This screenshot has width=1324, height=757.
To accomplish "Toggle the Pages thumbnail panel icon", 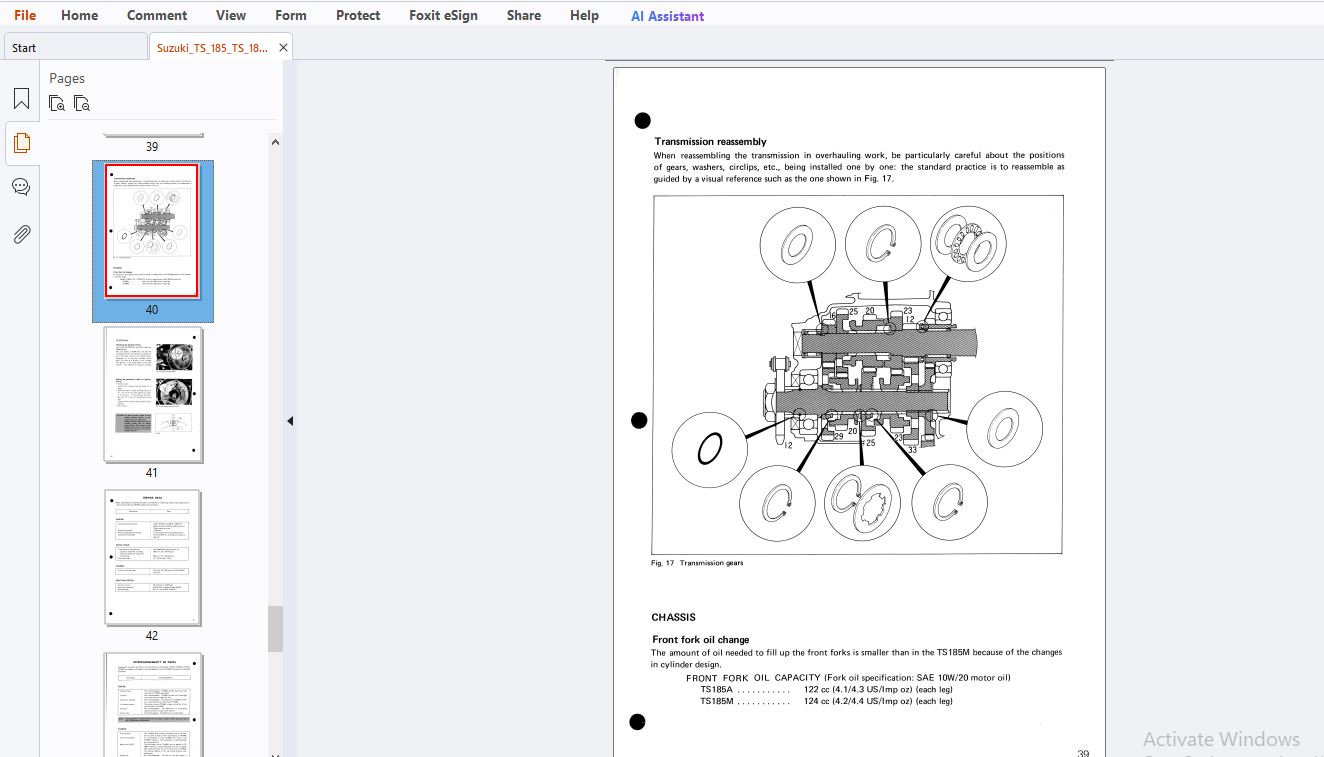I will [x=21, y=143].
